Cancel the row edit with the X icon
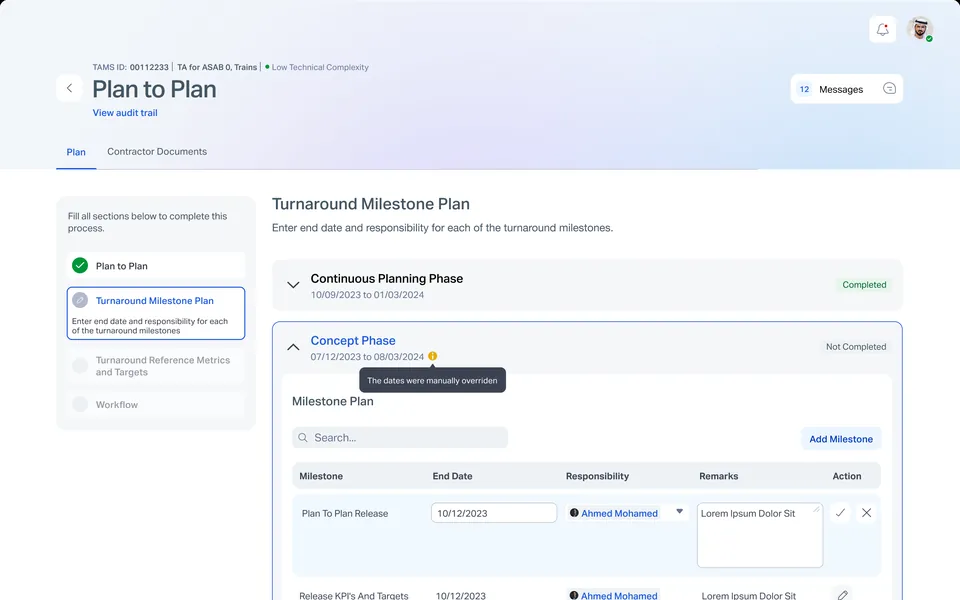 pos(866,513)
